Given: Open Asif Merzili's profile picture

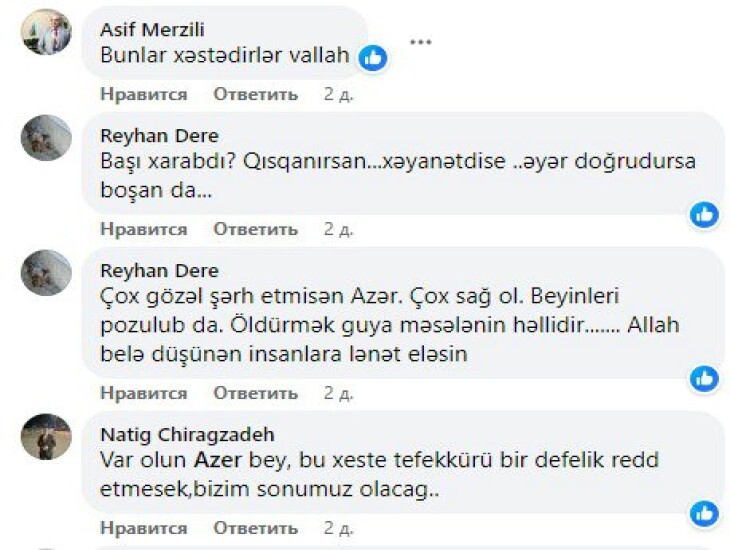Looking at the screenshot, I should click(x=46, y=32).
